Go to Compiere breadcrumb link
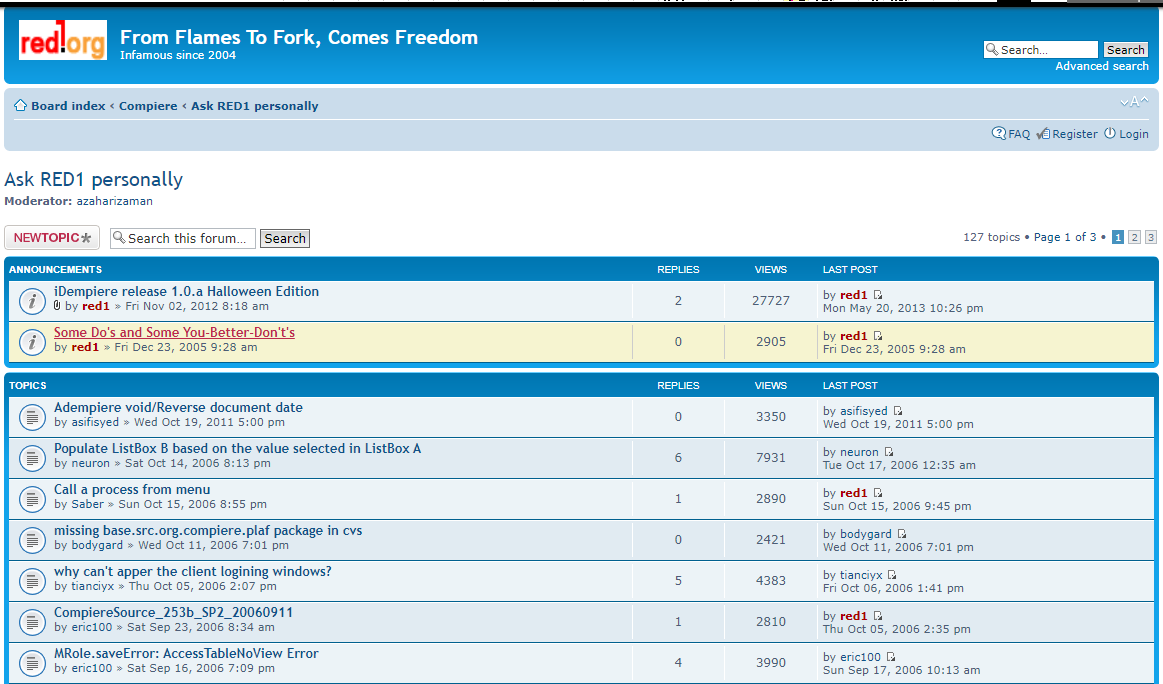 click(x=148, y=105)
